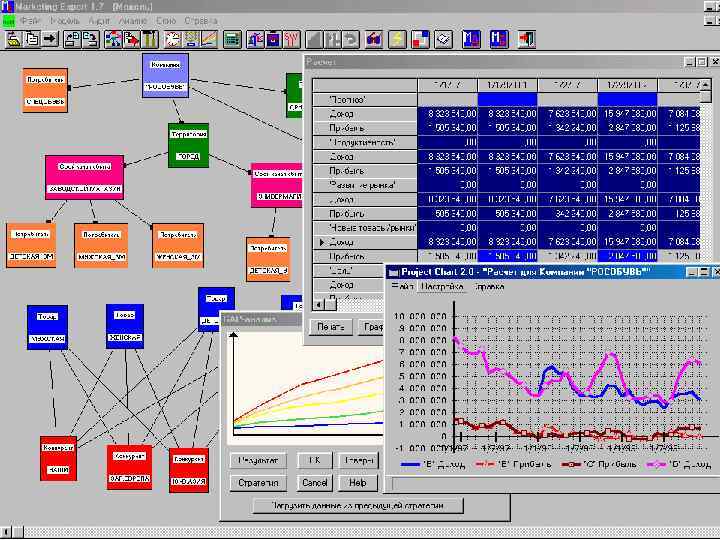Click Загрузить данные из предыдущей стратегии button

358,506
